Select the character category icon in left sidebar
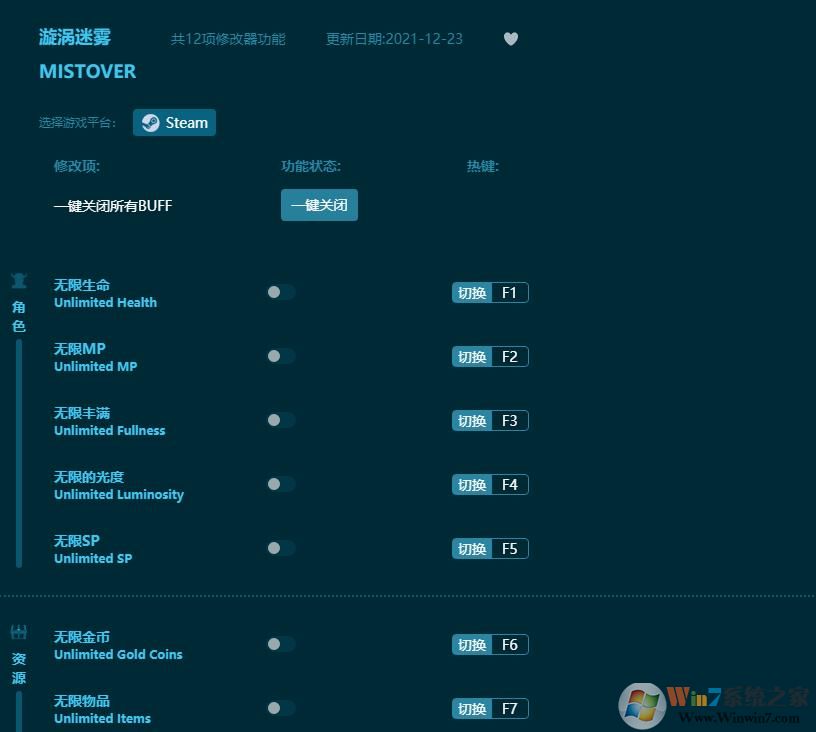Viewport: 816px width, 732px height. click(x=18, y=281)
